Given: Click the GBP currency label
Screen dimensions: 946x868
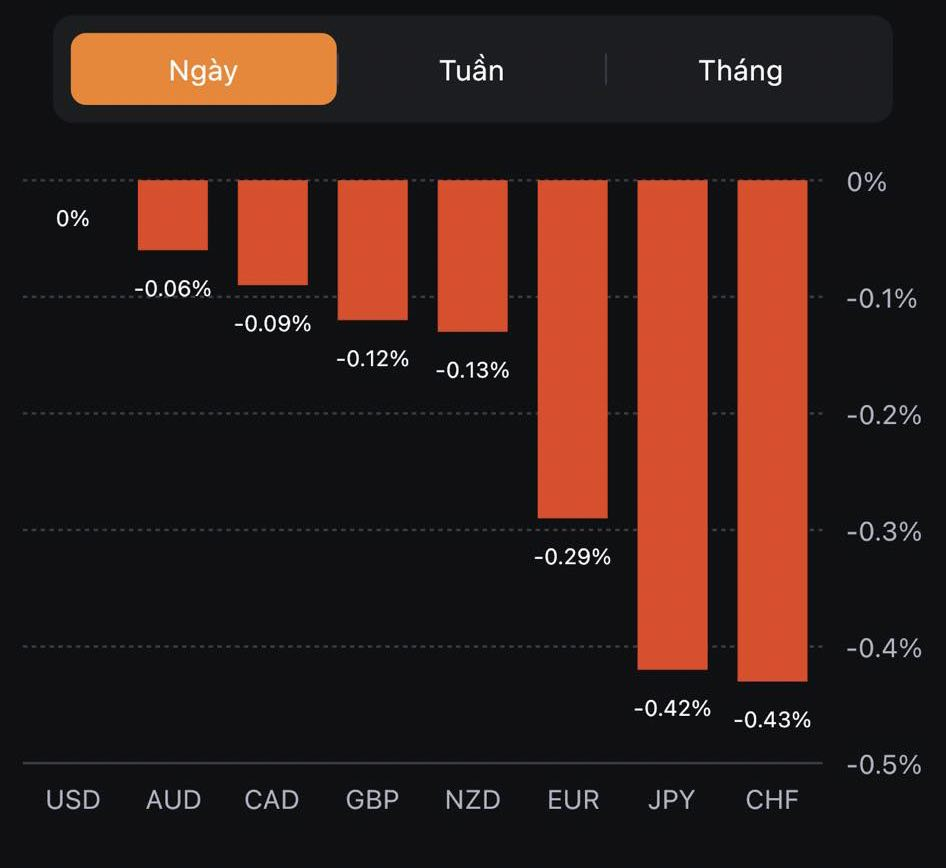Looking at the screenshot, I should (x=373, y=800).
